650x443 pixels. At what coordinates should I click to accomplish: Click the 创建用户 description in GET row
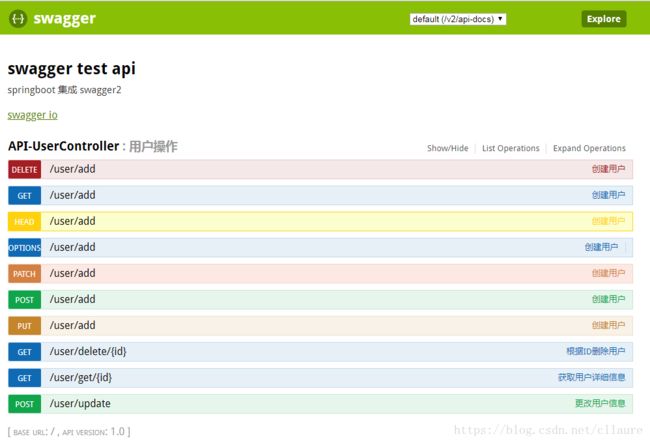click(608, 195)
